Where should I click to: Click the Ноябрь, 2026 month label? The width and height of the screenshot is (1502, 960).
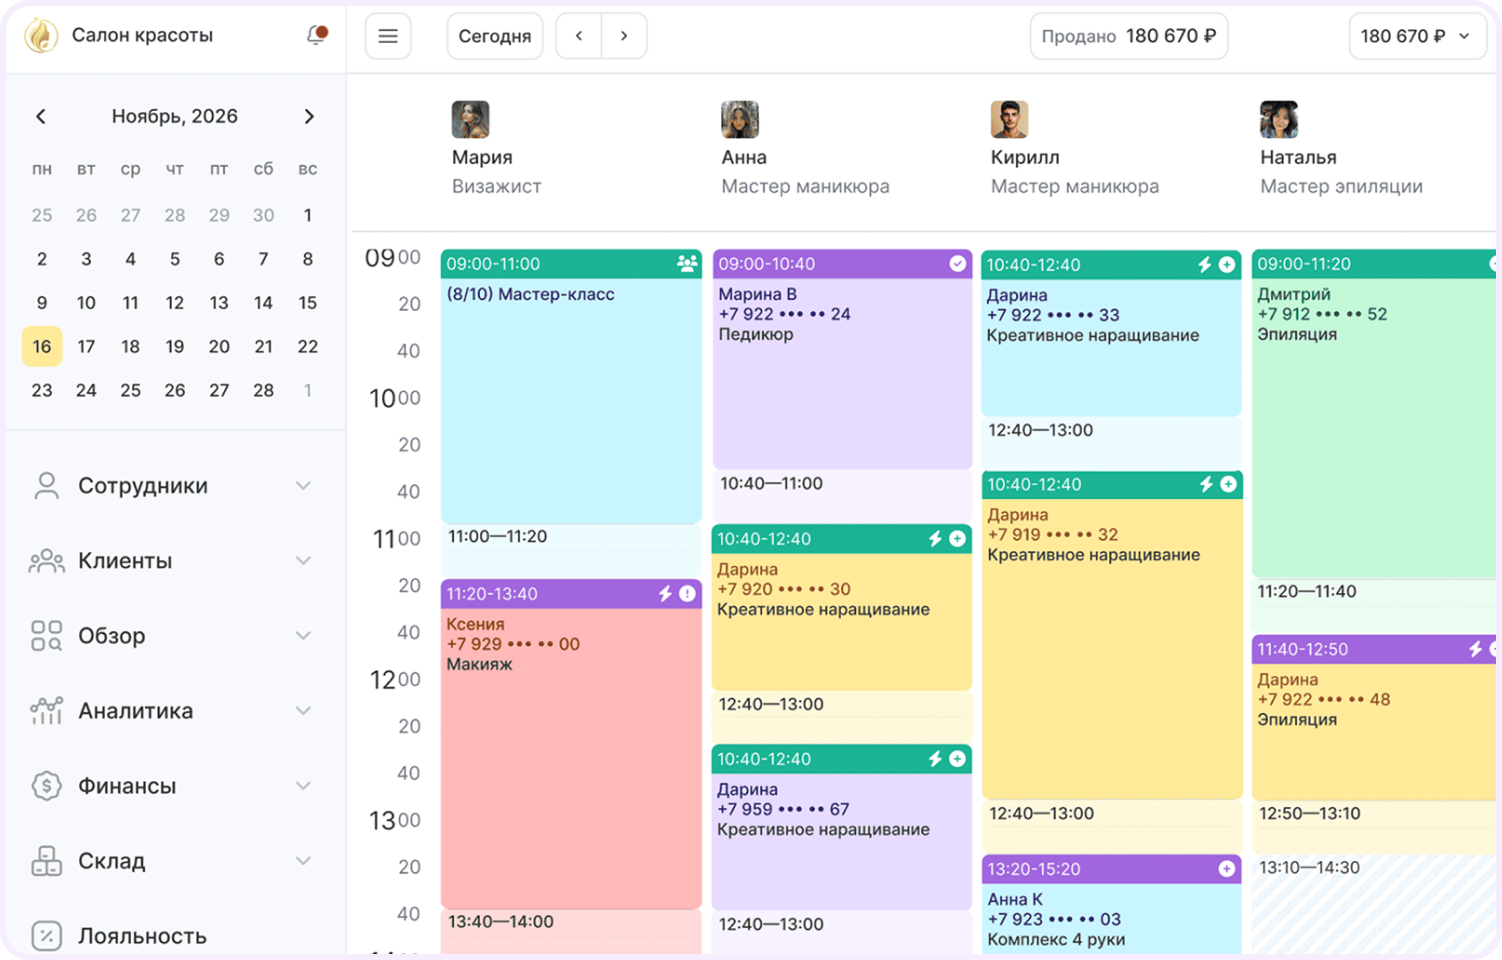(x=175, y=116)
